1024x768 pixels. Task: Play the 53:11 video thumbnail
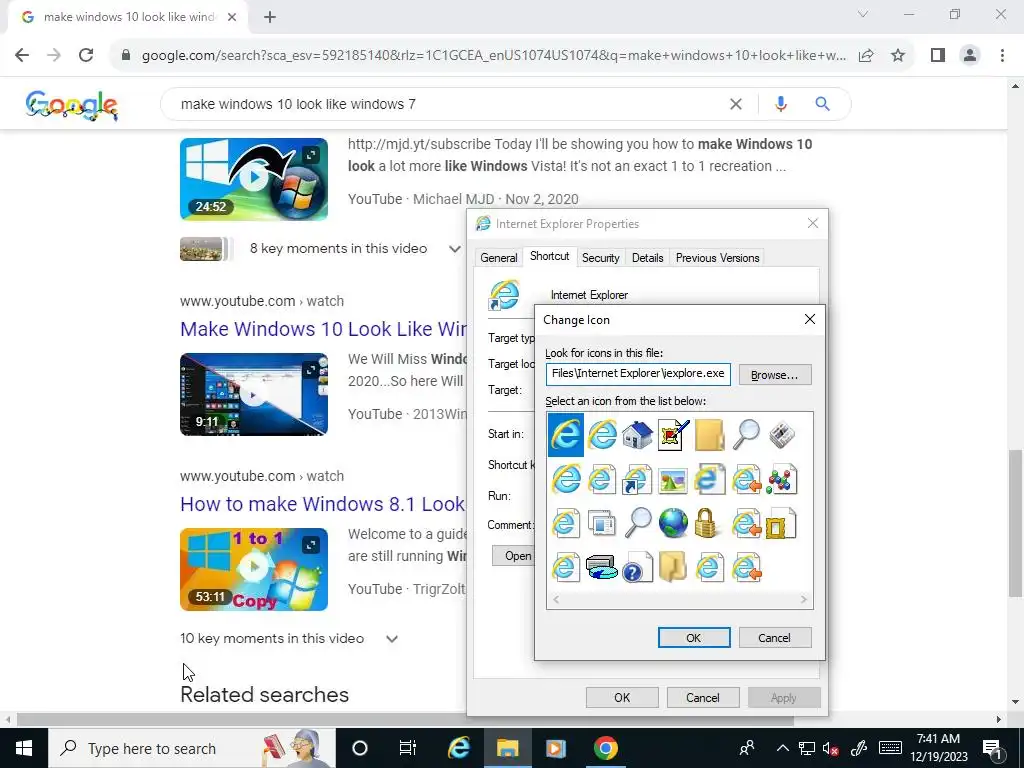[253, 569]
